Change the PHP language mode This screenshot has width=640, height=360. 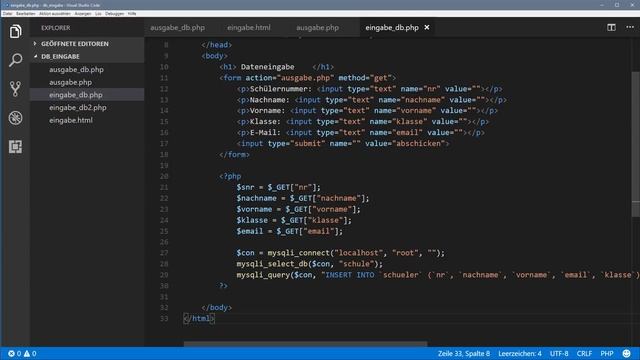[x=607, y=353]
